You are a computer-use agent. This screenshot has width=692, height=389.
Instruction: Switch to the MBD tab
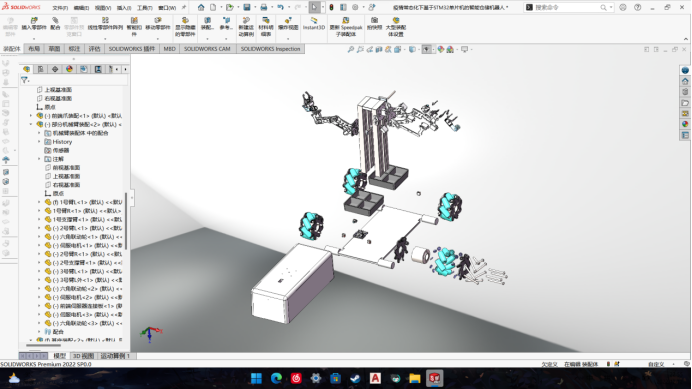point(169,49)
